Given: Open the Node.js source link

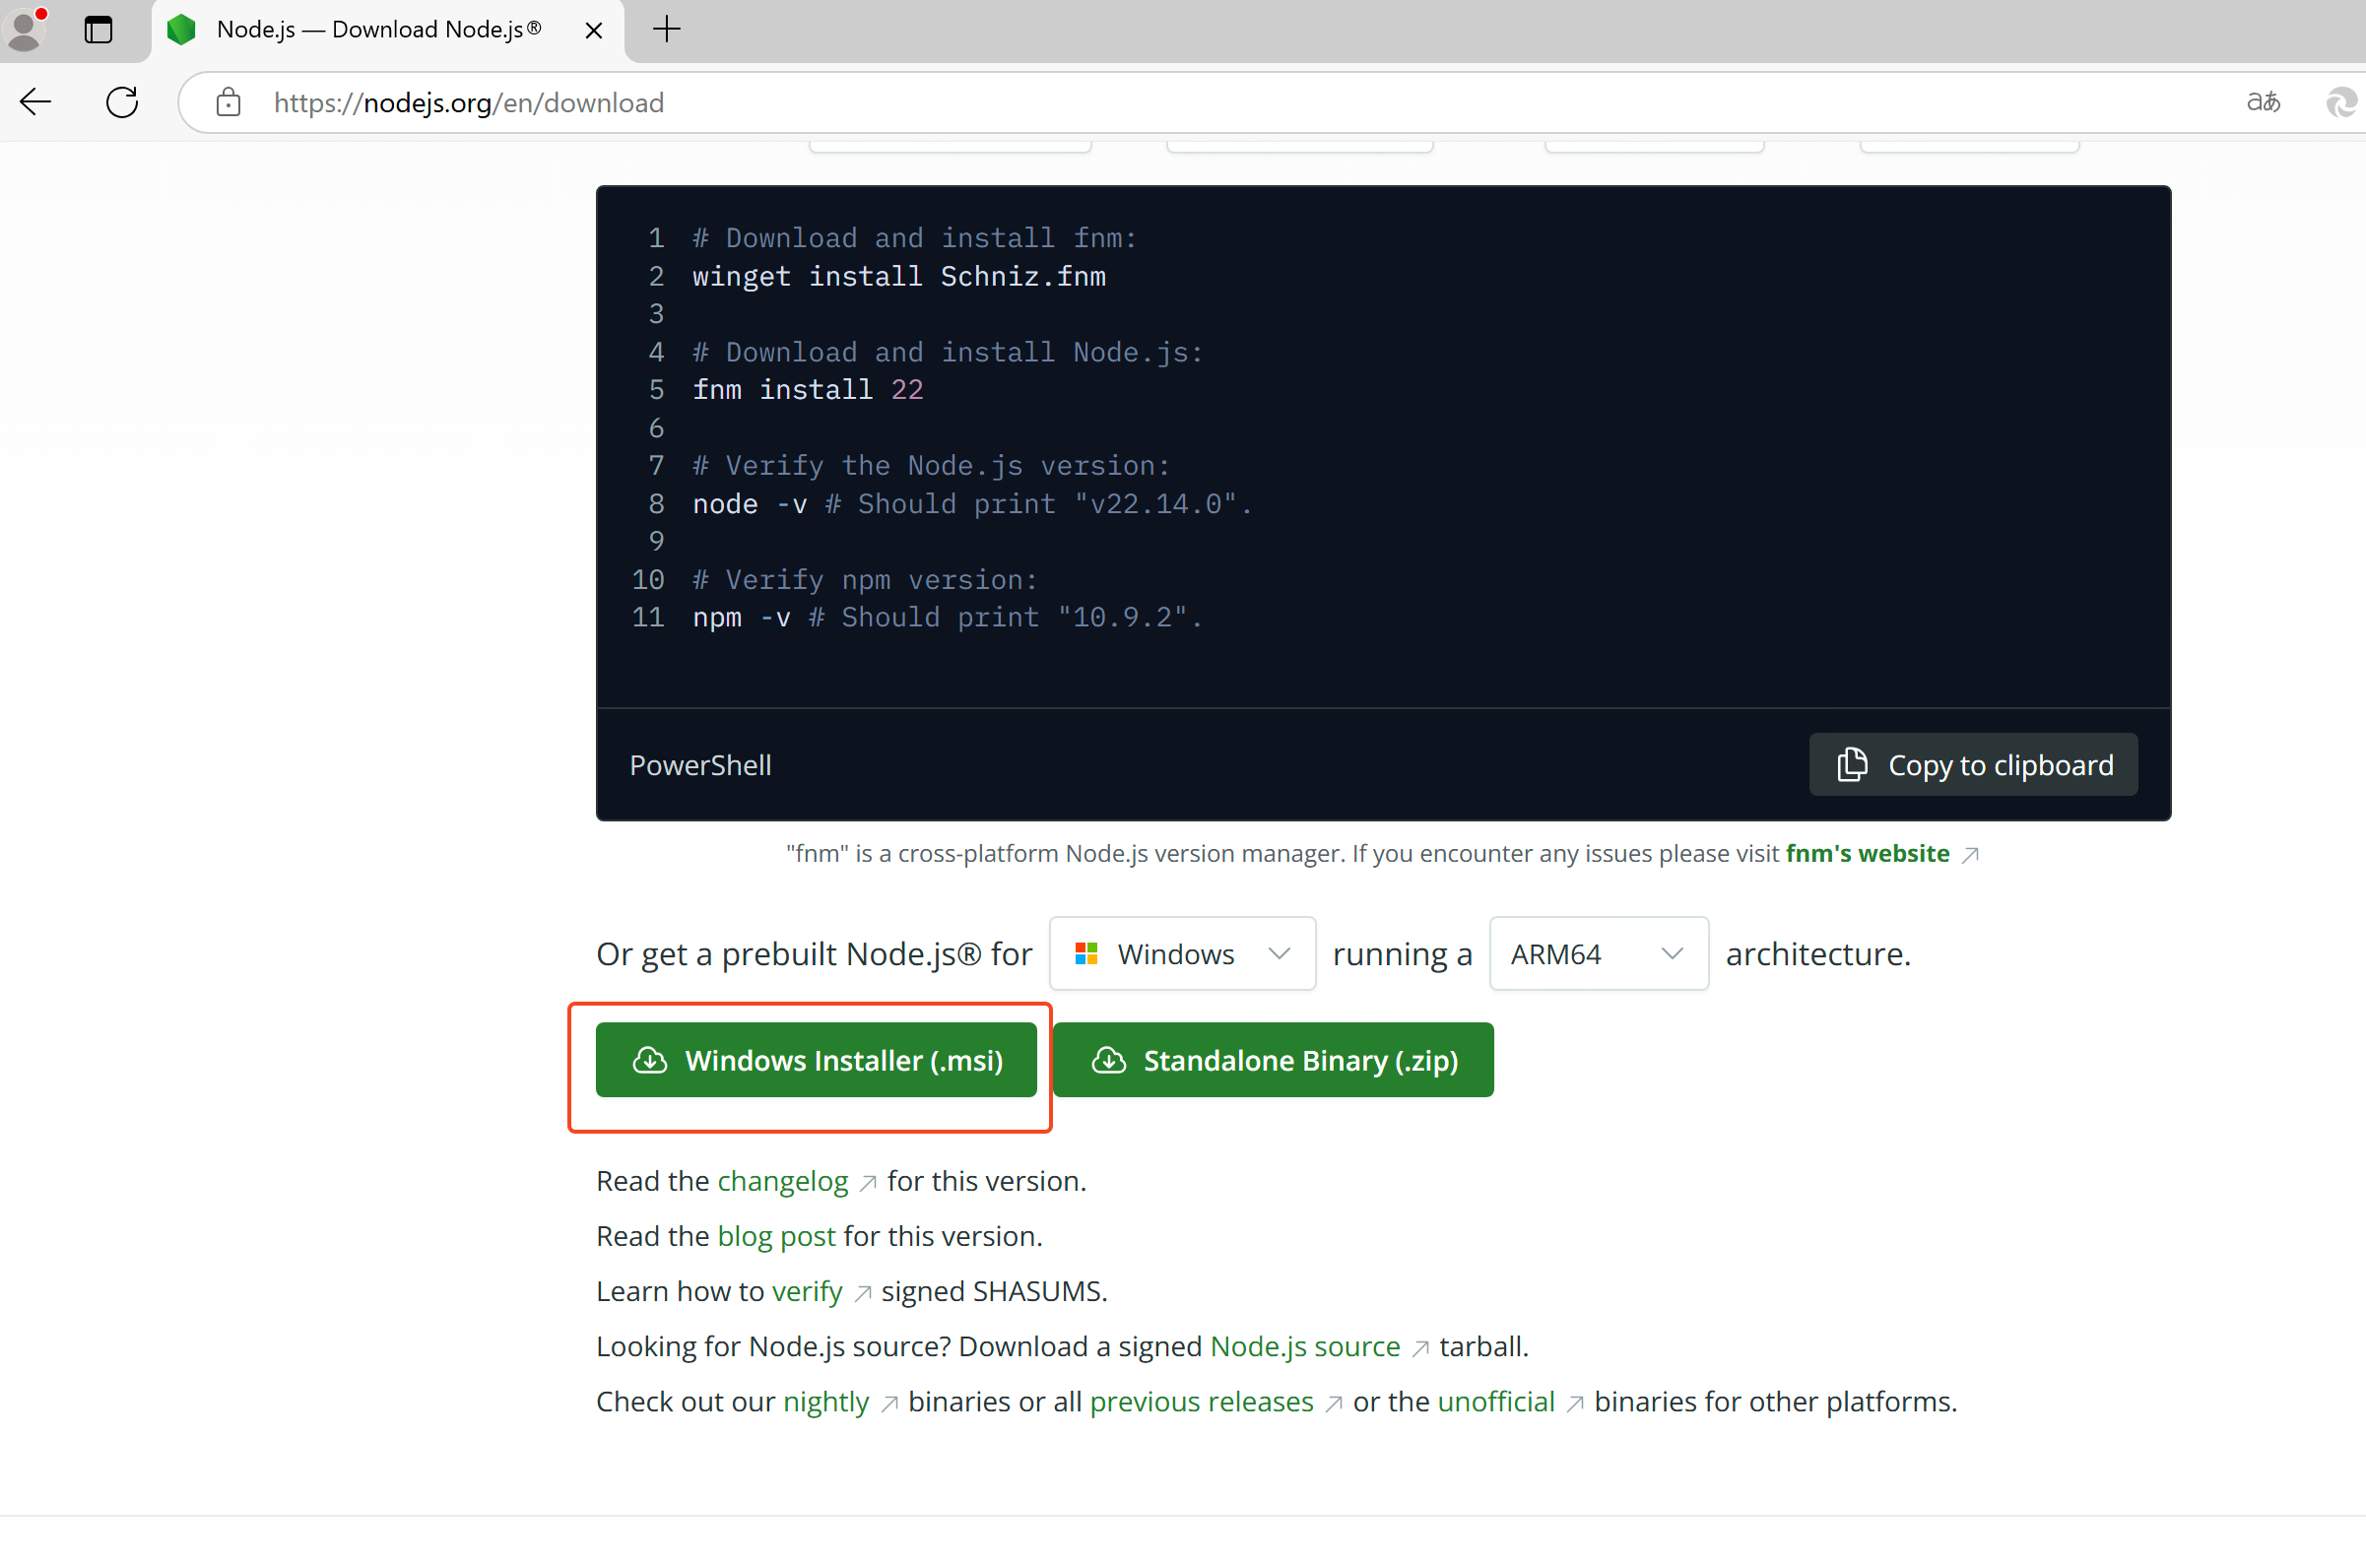Looking at the screenshot, I should pyautogui.click(x=1305, y=1346).
